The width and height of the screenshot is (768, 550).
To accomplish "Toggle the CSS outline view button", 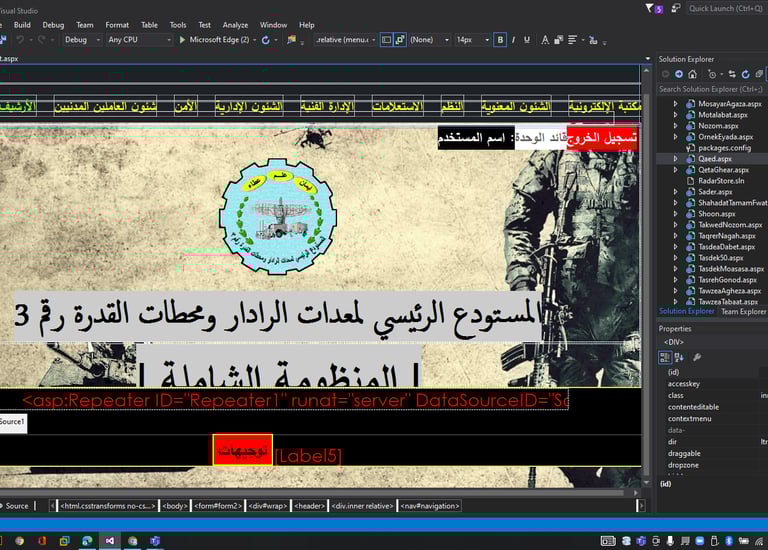I will pos(386,40).
